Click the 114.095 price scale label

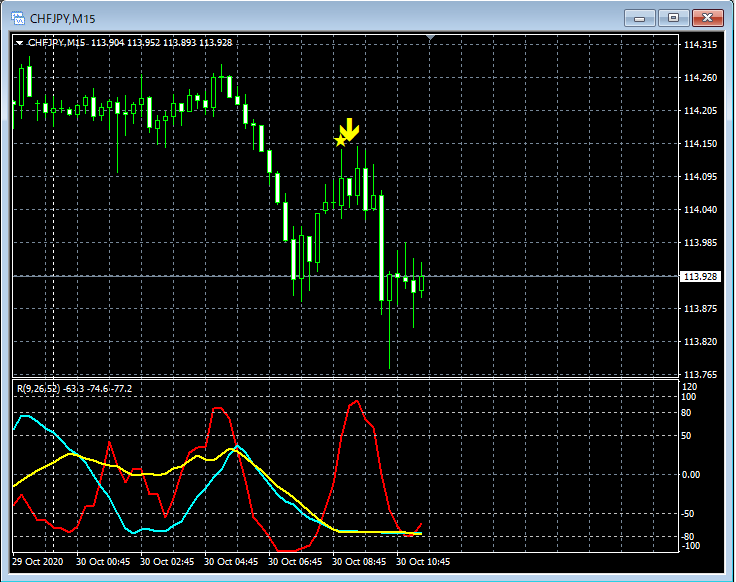coord(700,176)
